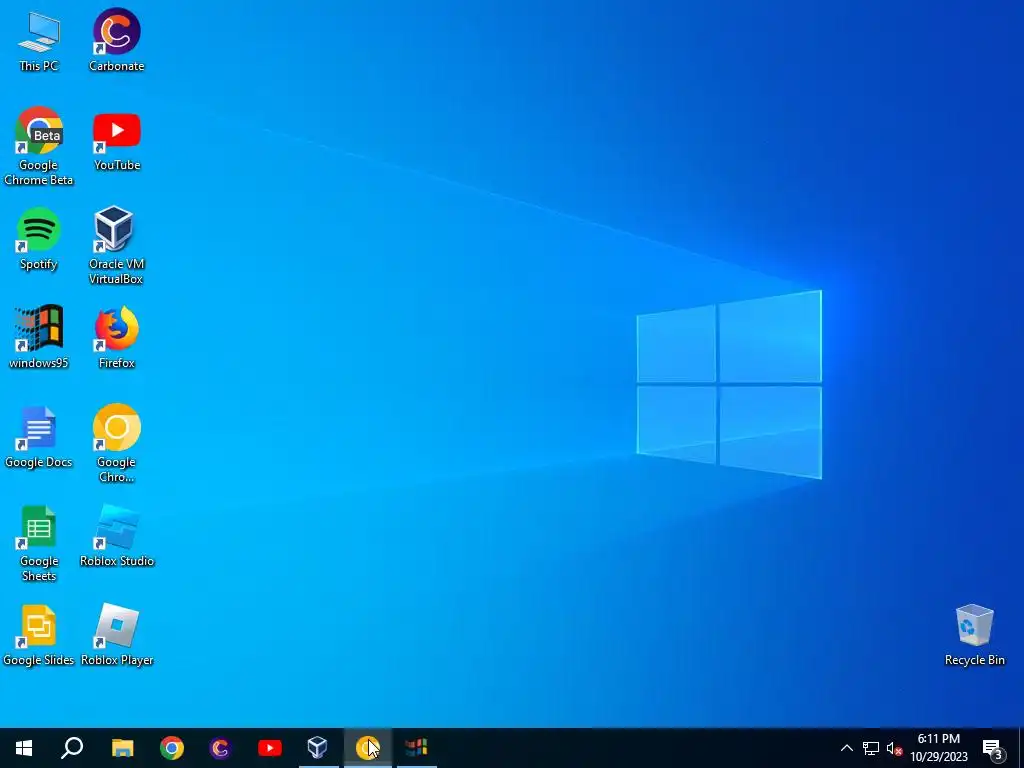Open YouTube from the taskbar
The width and height of the screenshot is (1024, 768).
click(x=270, y=748)
